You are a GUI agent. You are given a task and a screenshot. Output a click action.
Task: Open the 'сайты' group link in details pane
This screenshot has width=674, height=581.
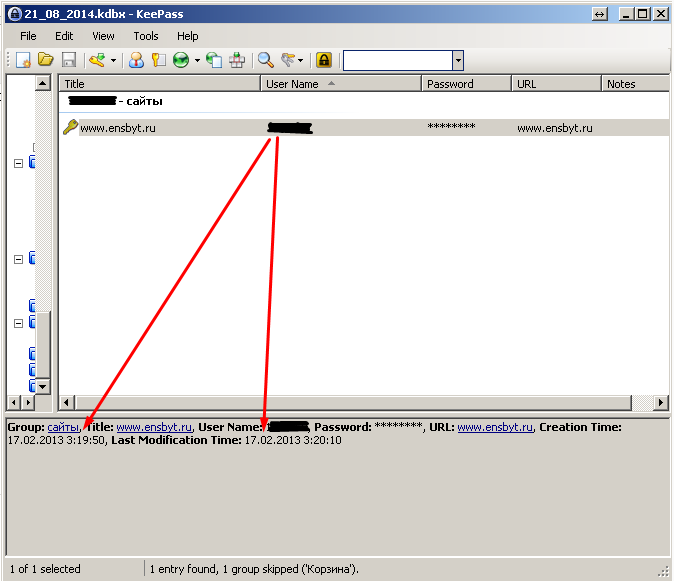[x=63, y=427]
